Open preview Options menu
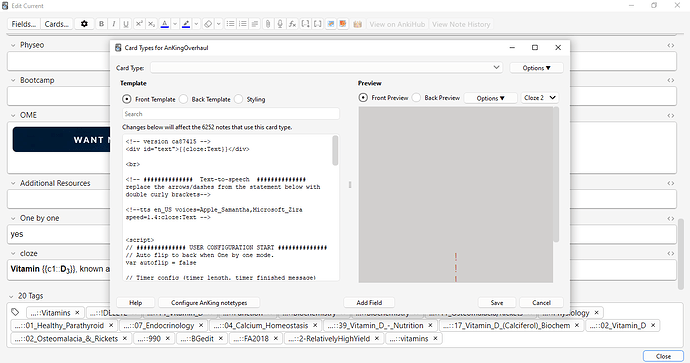 (491, 98)
